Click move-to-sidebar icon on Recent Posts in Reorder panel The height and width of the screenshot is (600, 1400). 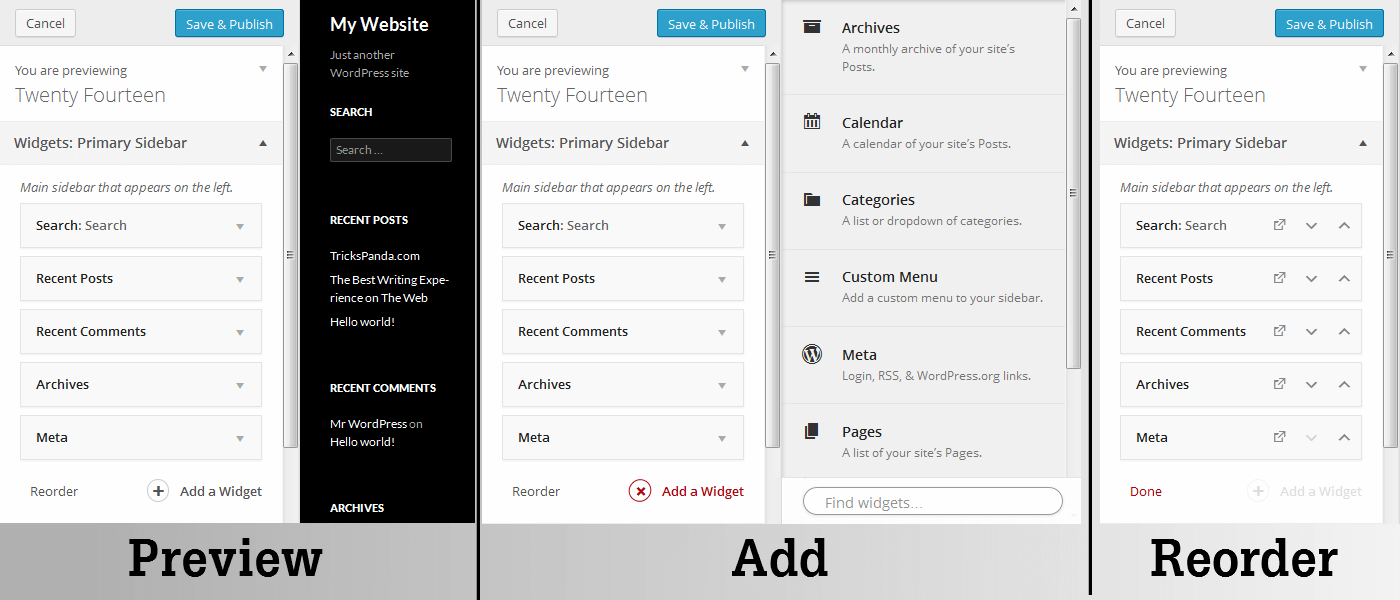click(1279, 278)
